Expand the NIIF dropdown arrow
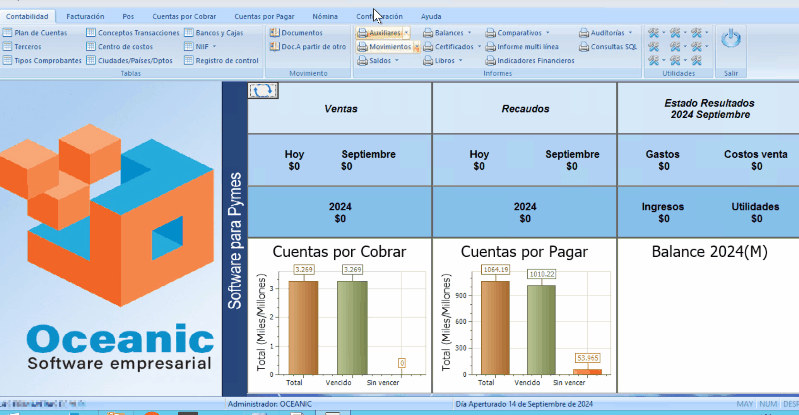Screen dimensions: 799x415 pyautogui.click(x=214, y=46)
